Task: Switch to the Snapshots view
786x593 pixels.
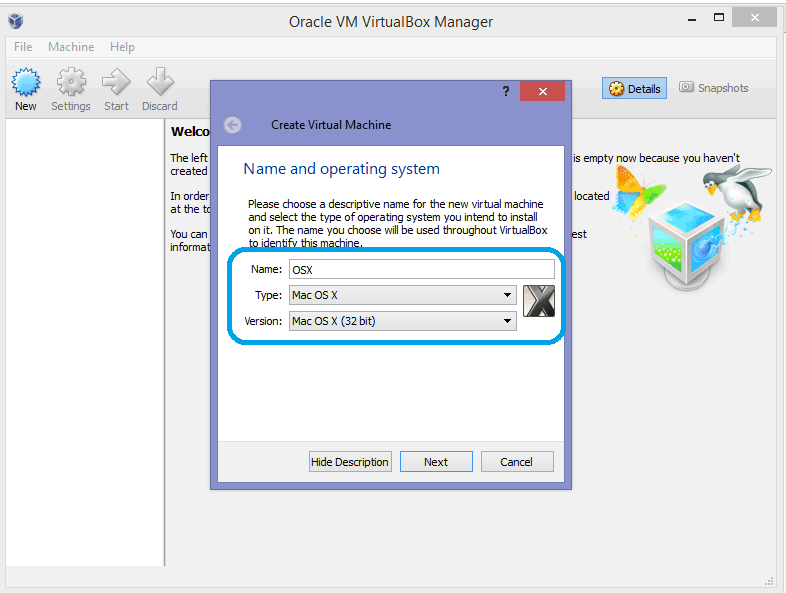Action: [x=714, y=88]
